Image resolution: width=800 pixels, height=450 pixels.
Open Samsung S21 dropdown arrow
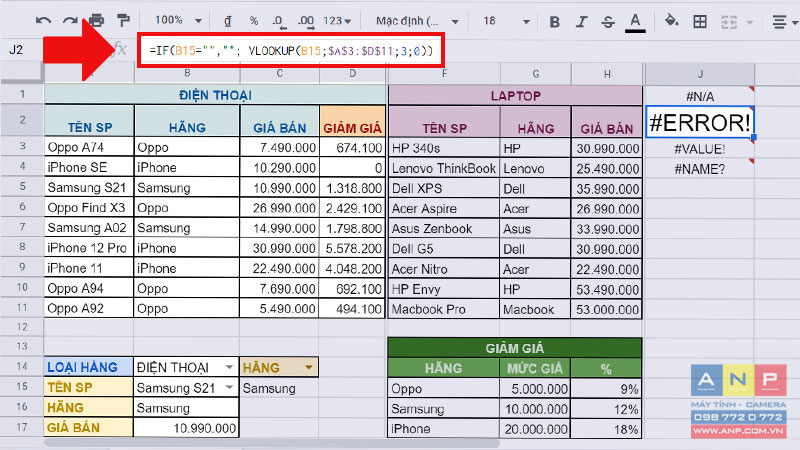[x=229, y=387]
